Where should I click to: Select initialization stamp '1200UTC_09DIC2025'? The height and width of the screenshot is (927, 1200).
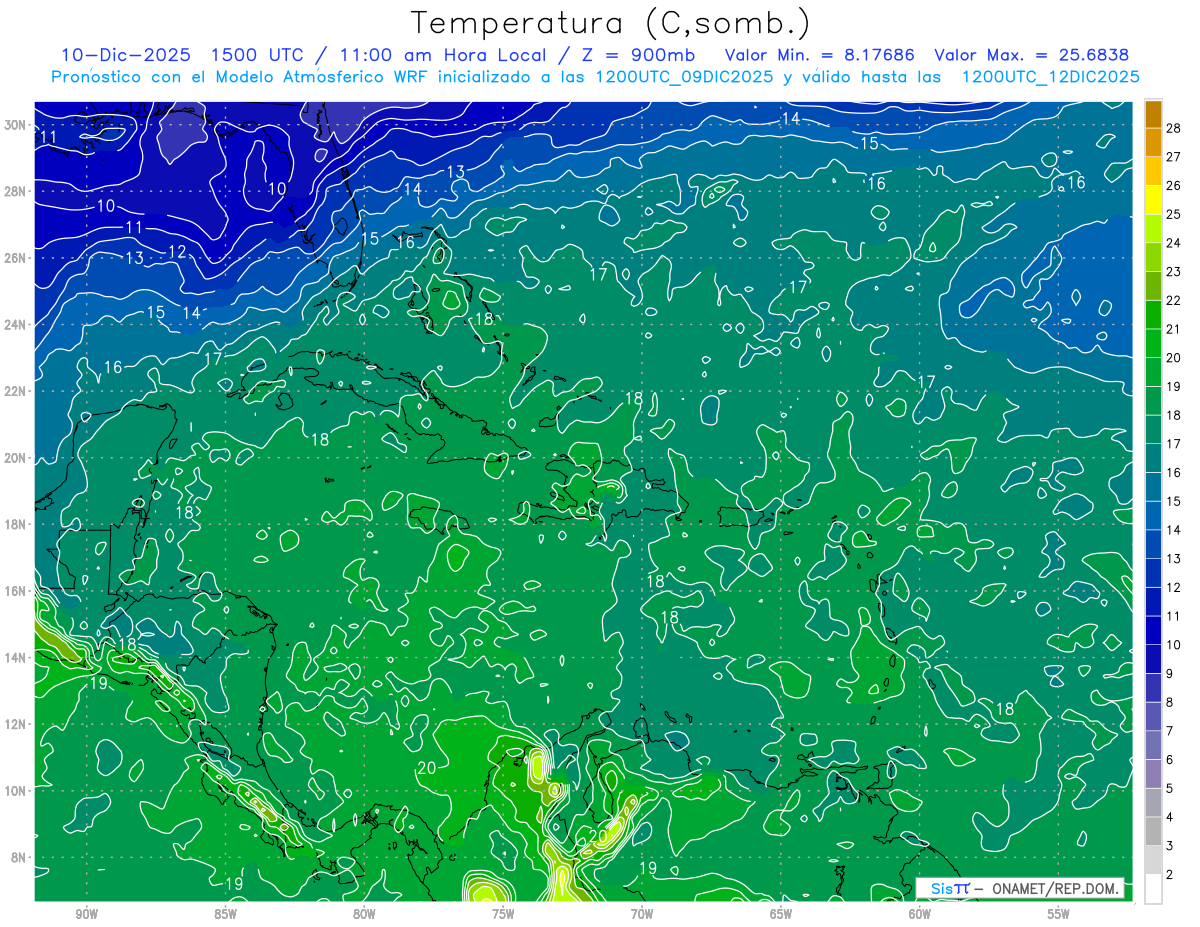(x=684, y=77)
